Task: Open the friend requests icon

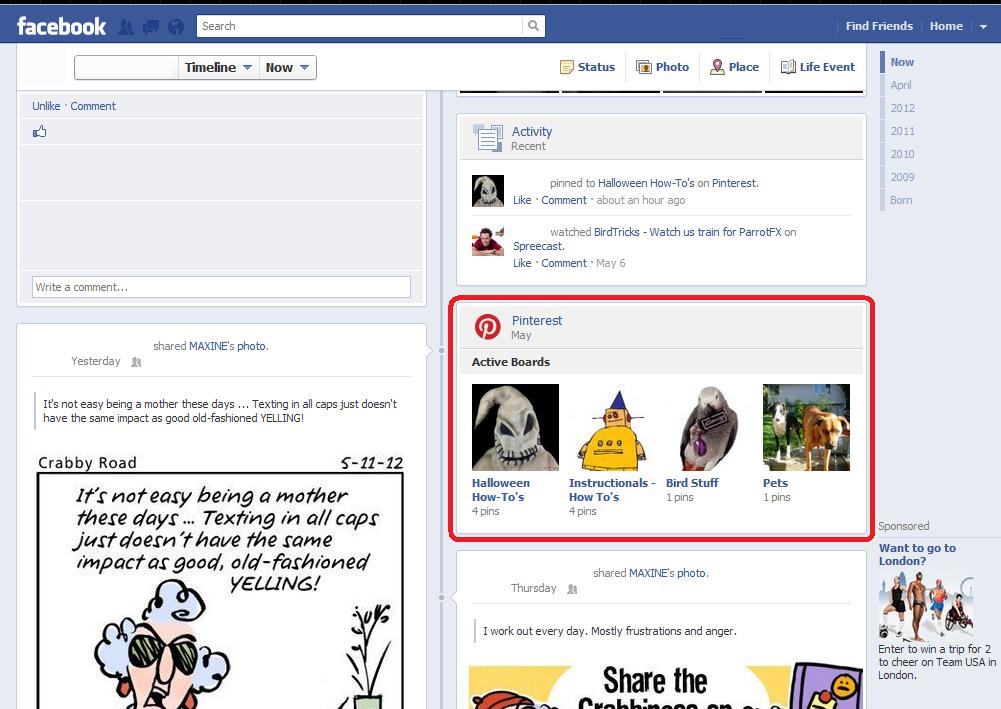Action: pyautogui.click(x=124, y=26)
